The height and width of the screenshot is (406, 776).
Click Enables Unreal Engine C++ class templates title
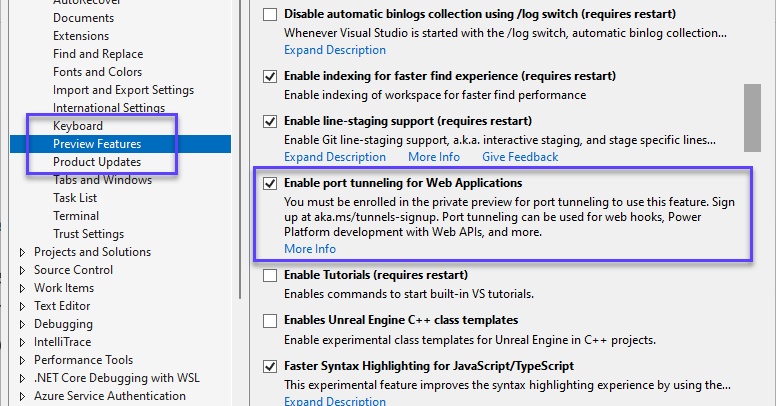pos(401,320)
